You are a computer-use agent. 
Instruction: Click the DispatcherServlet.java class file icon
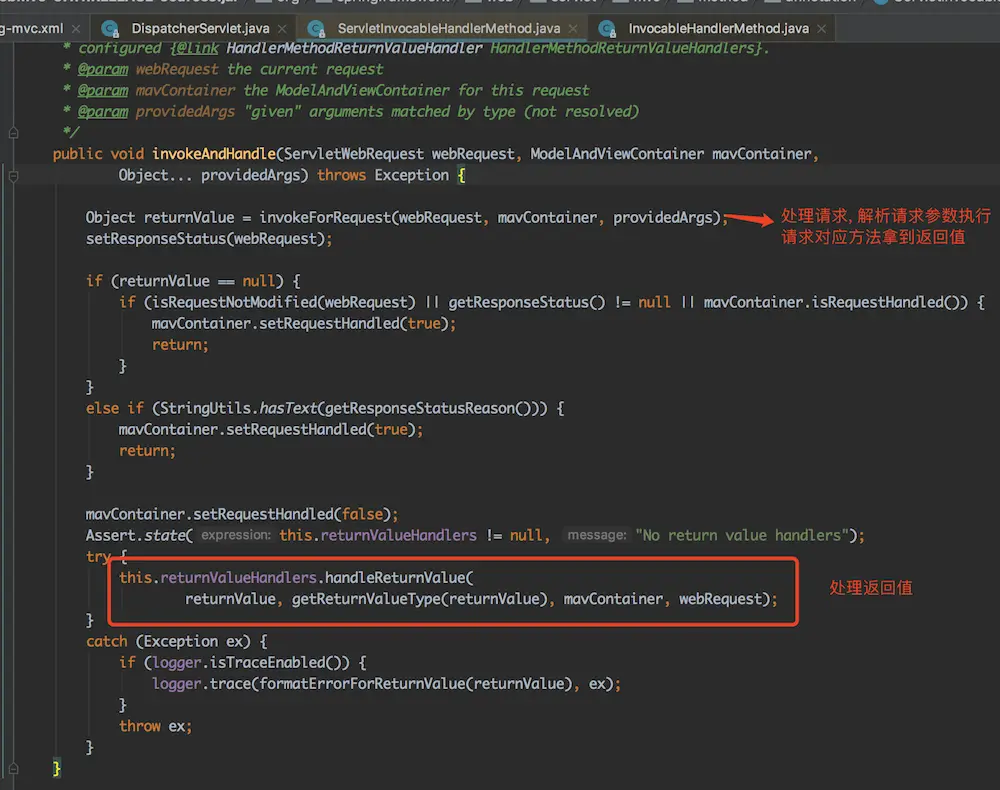[x=110, y=29]
